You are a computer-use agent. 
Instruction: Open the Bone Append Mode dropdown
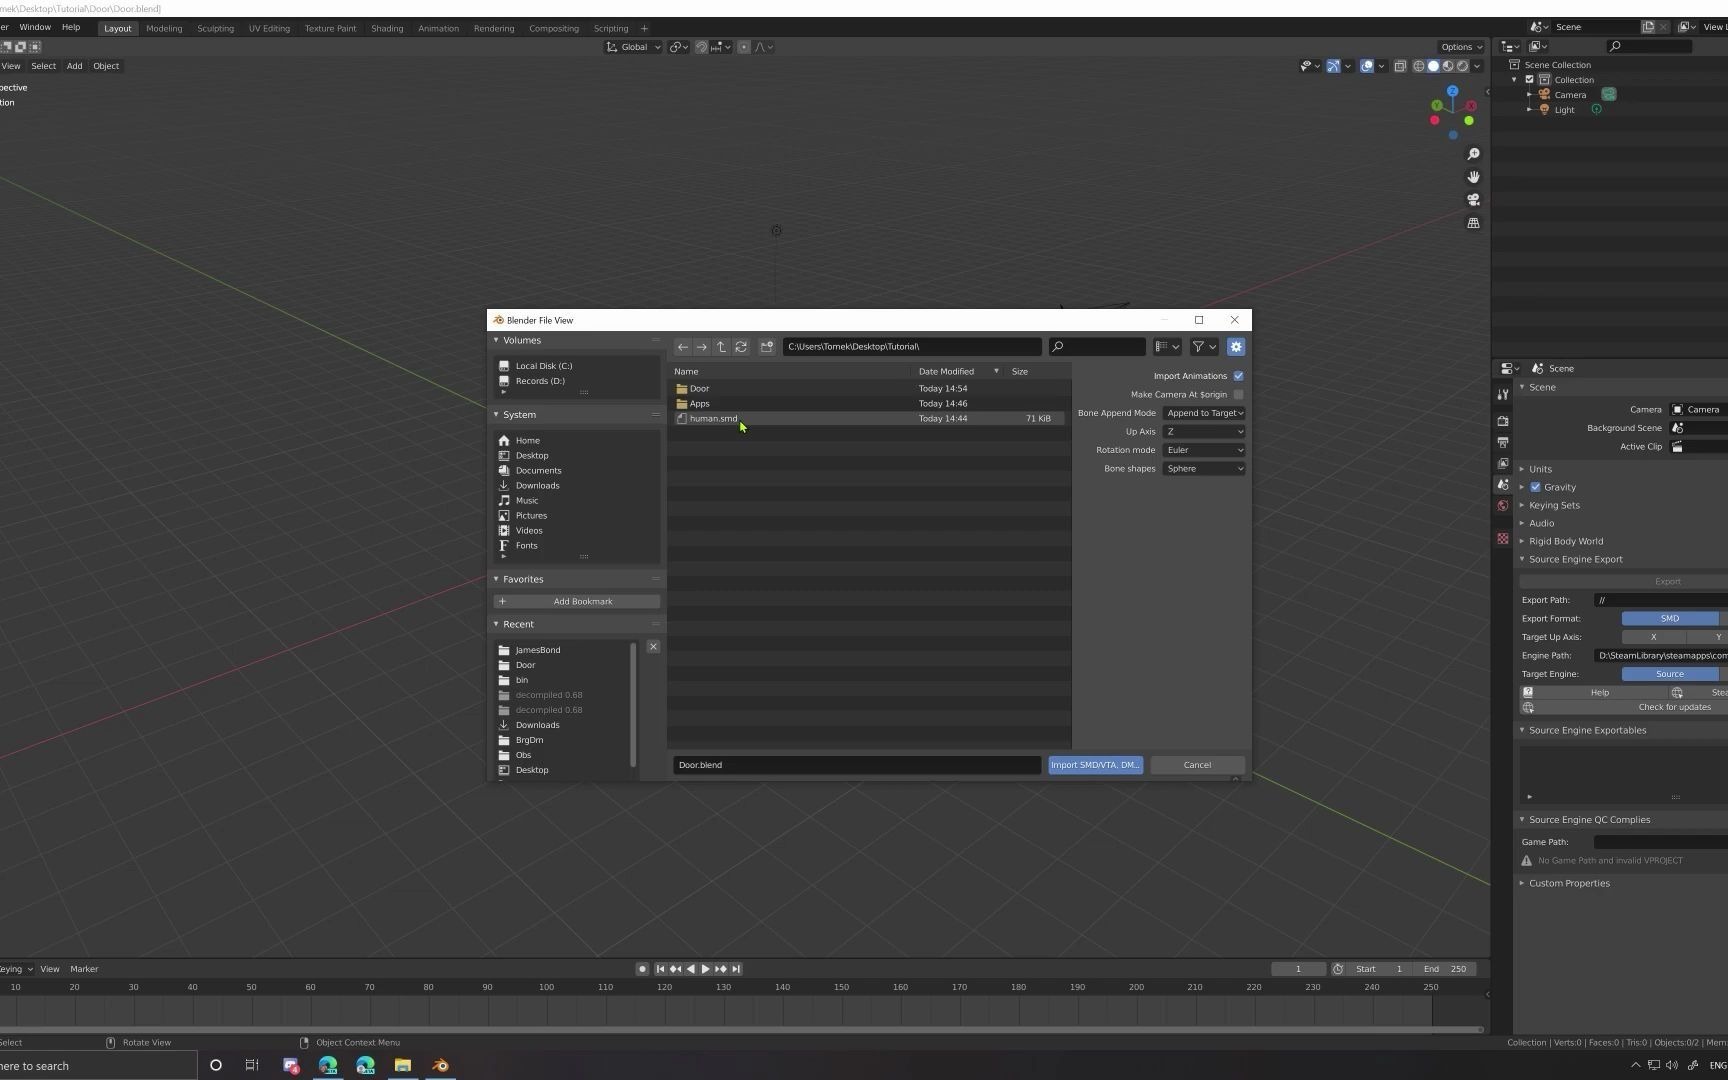tap(1204, 412)
